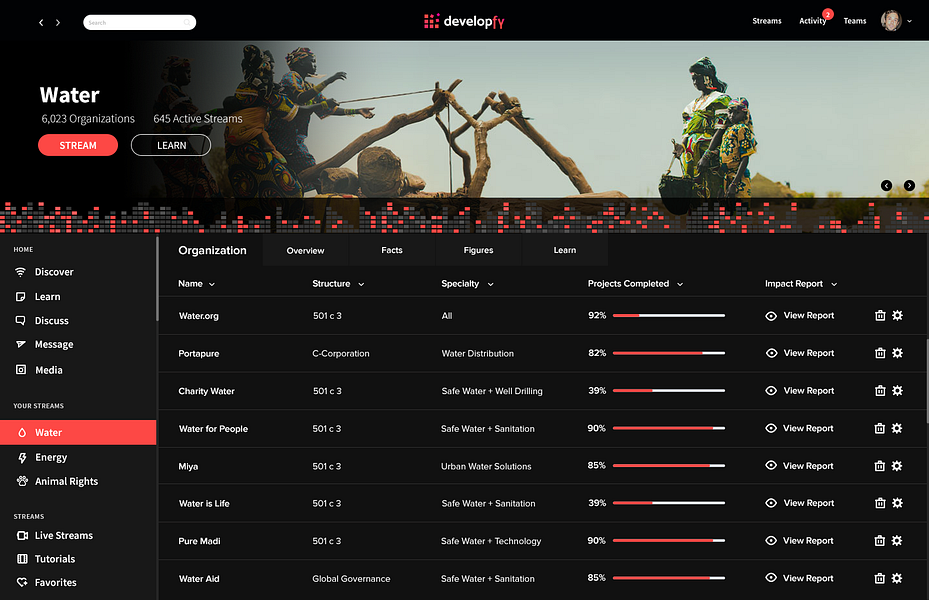
Task: Open gear settings for Portapure
Action: [897, 353]
